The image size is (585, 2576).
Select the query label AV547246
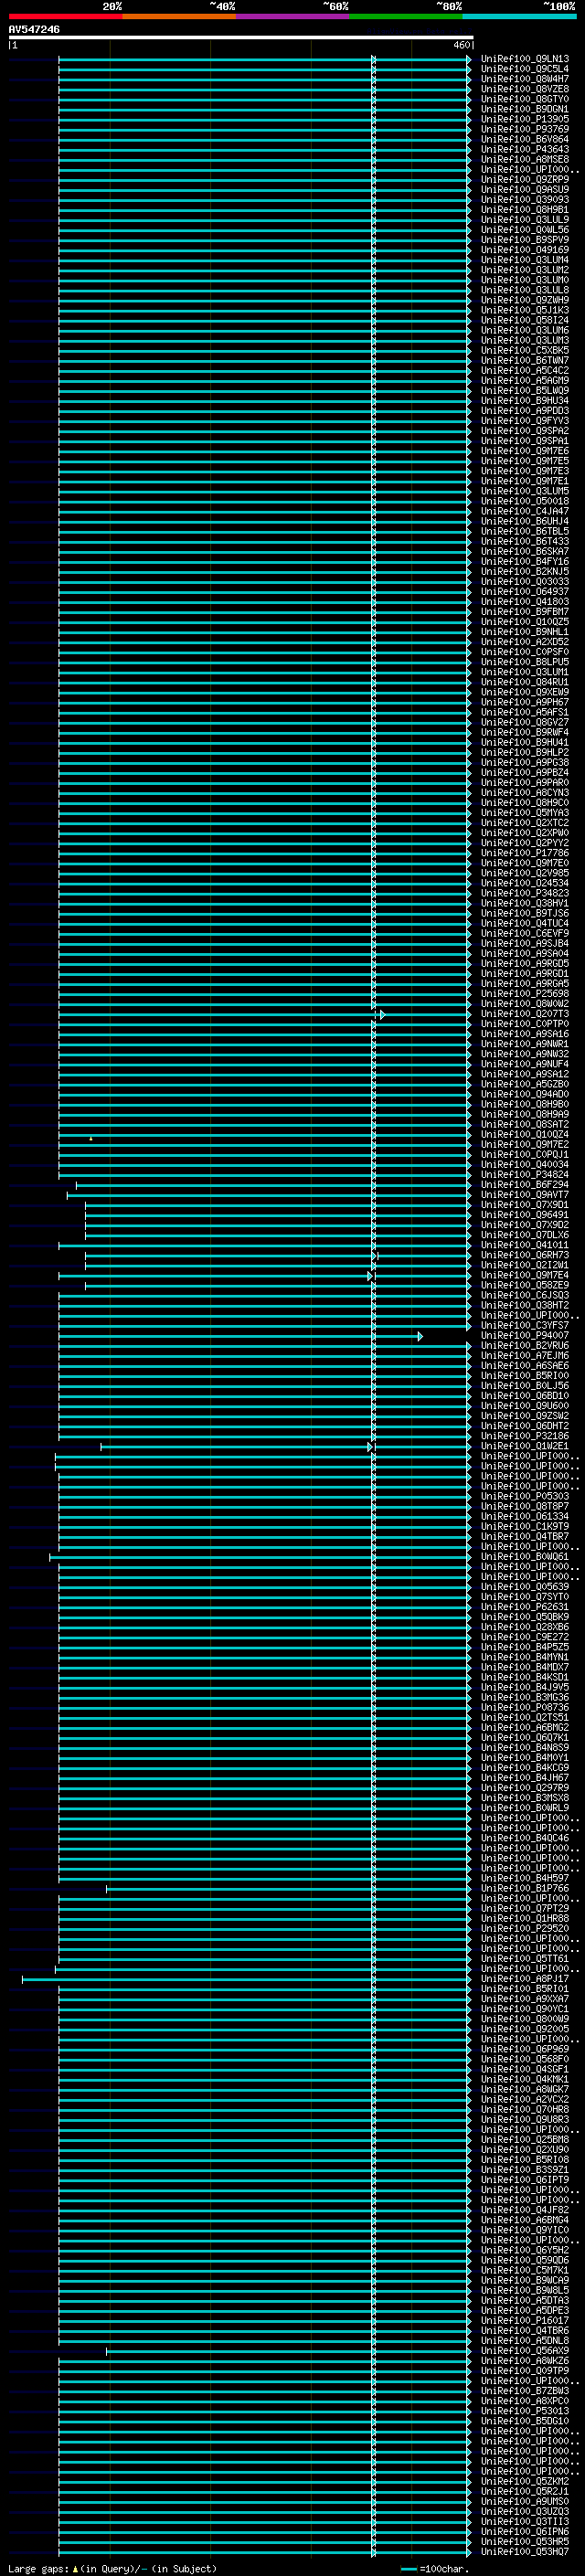(34, 29)
